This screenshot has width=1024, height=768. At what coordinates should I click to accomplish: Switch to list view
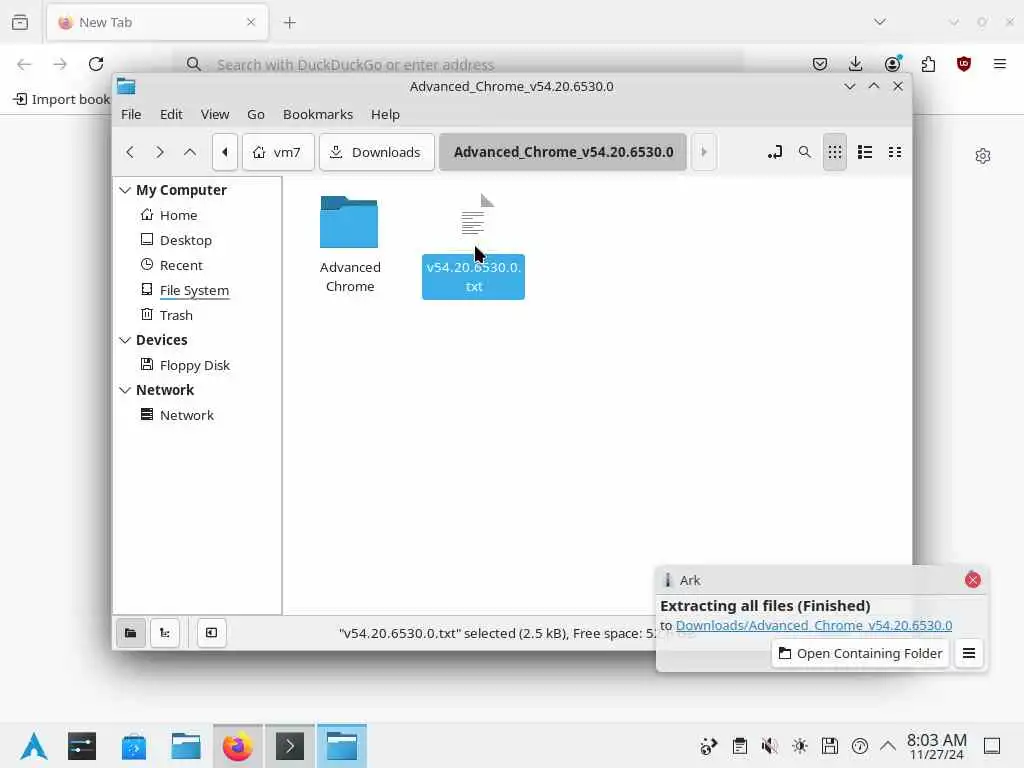tap(865, 152)
